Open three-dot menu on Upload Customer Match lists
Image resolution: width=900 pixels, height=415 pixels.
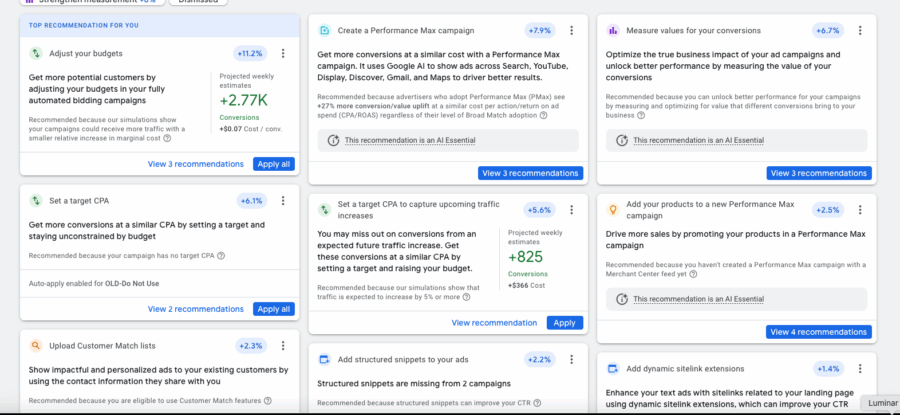[283, 346]
